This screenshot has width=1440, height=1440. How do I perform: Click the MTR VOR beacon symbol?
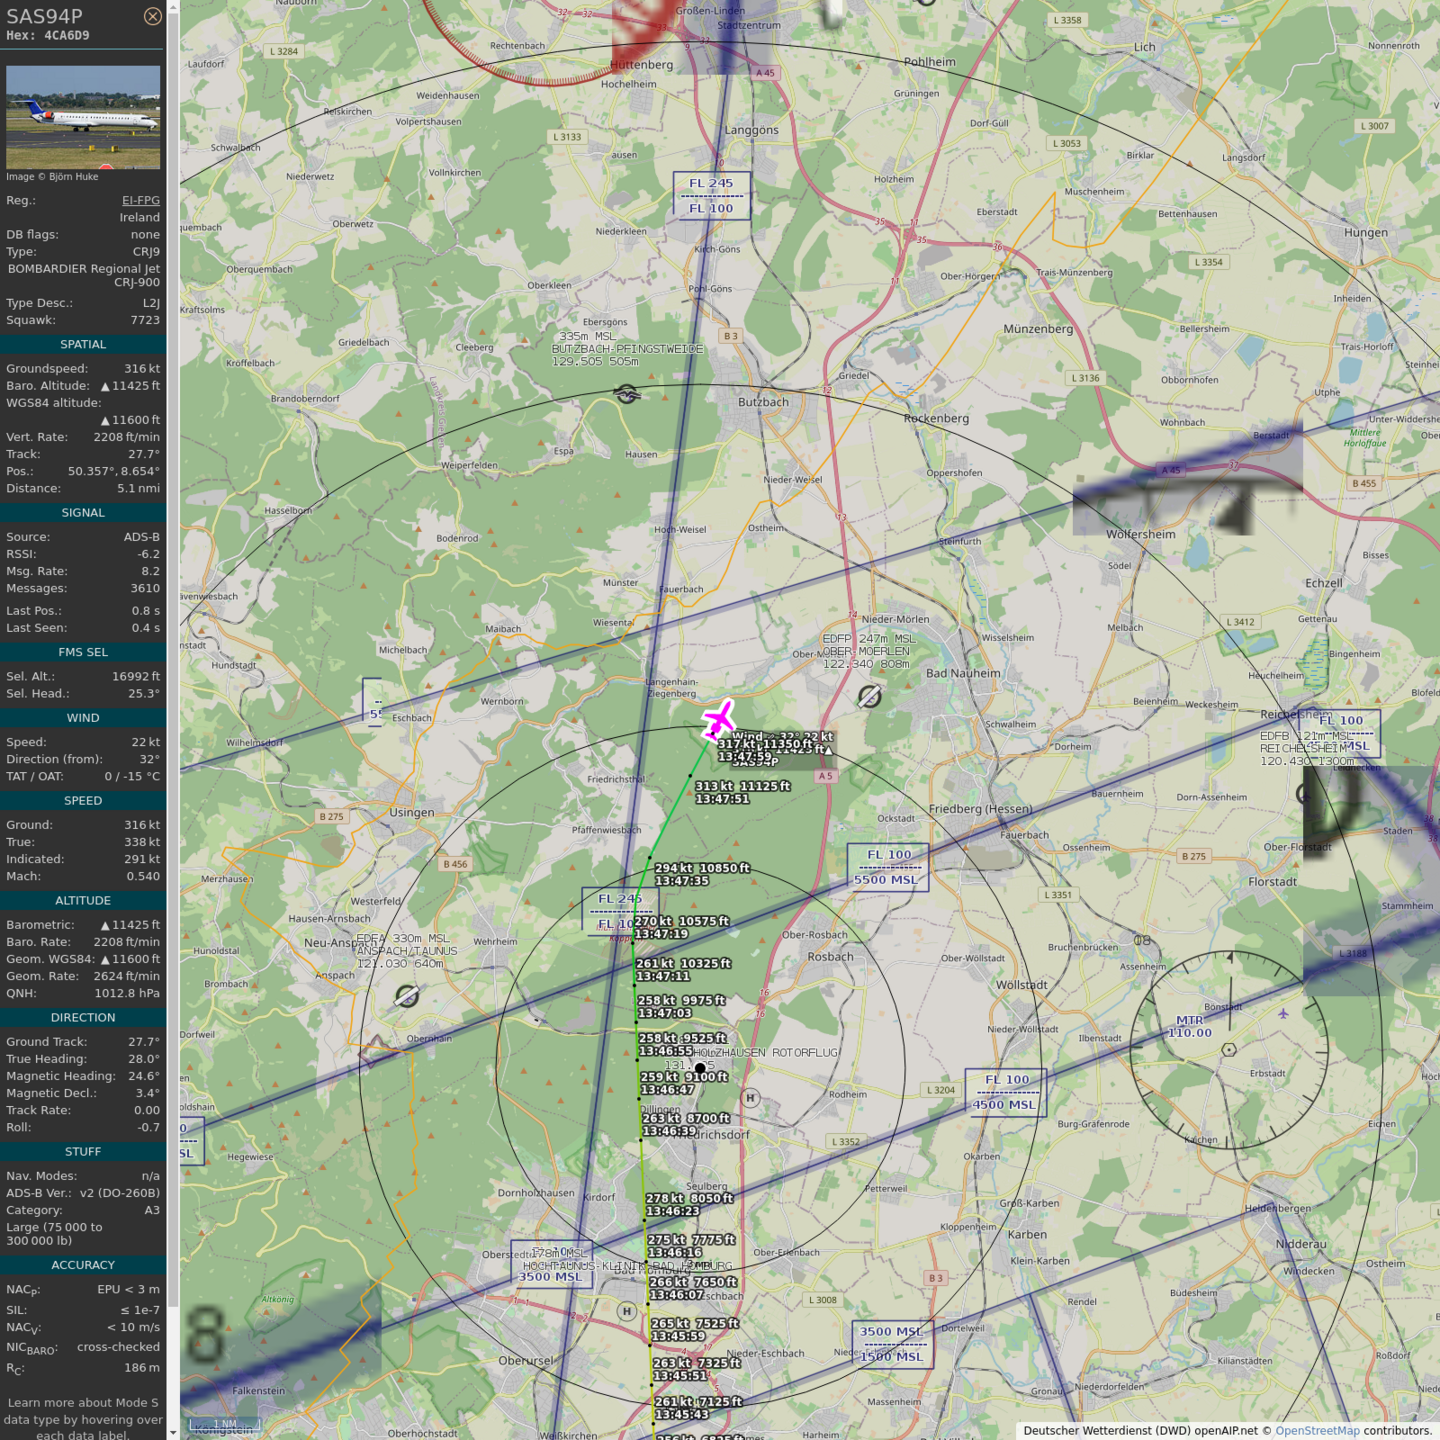[x=1229, y=1049]
